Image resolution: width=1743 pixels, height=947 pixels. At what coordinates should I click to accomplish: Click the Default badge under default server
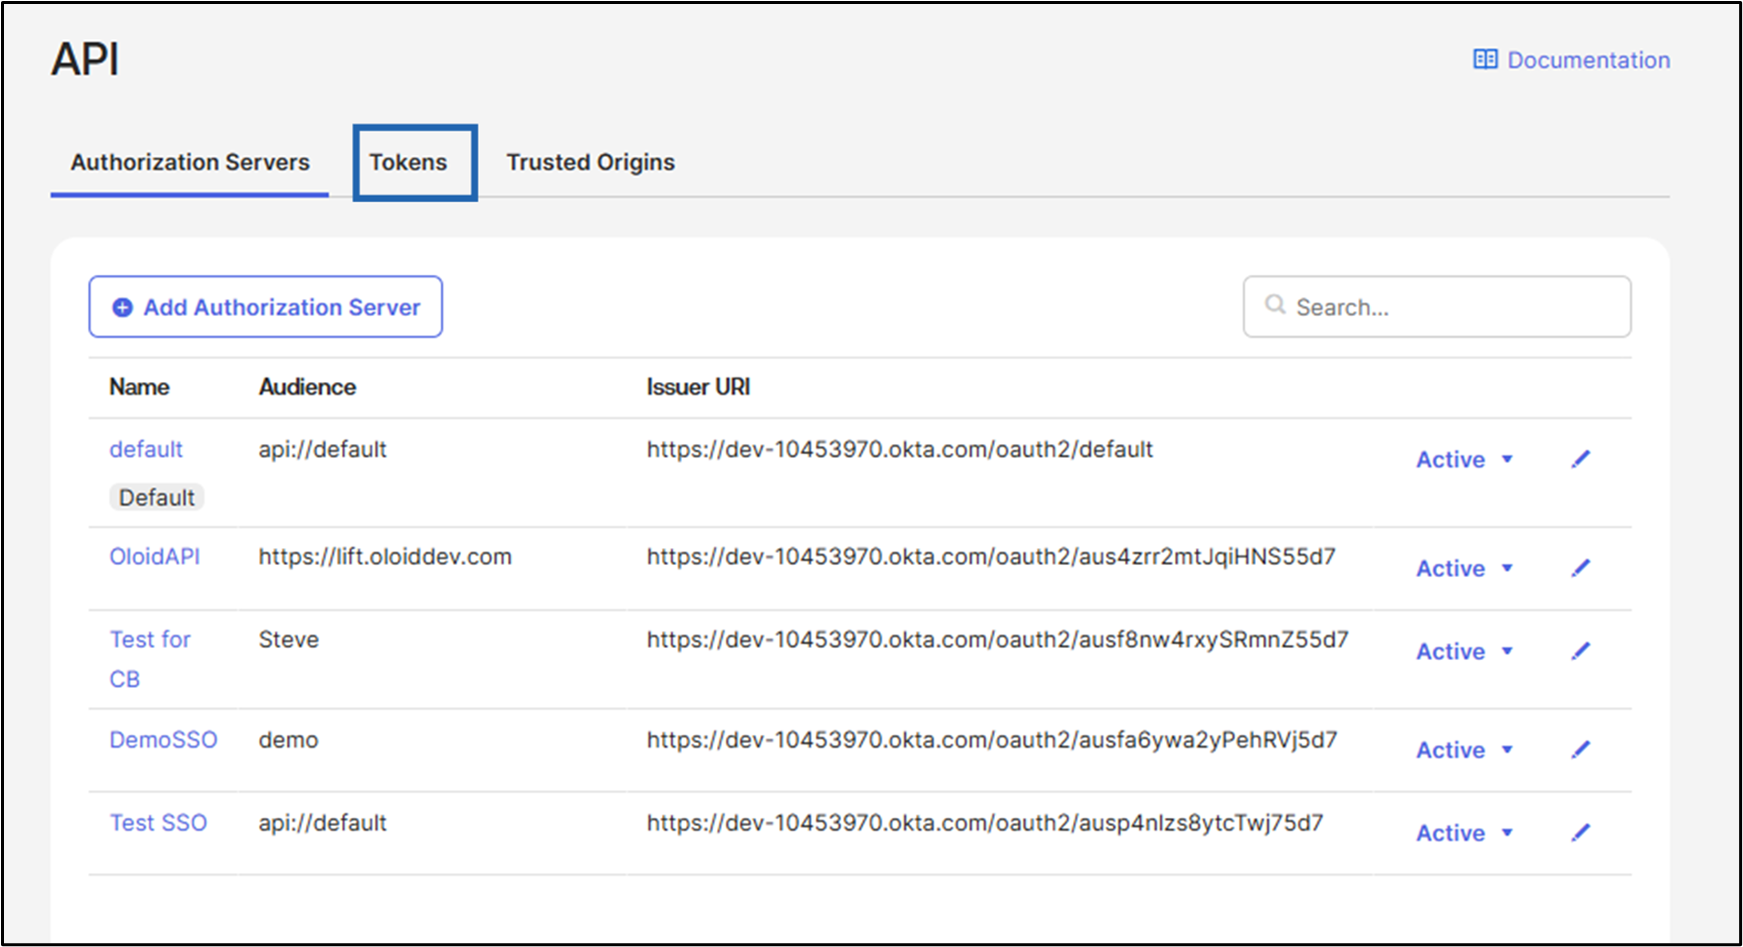coord(157,497)
